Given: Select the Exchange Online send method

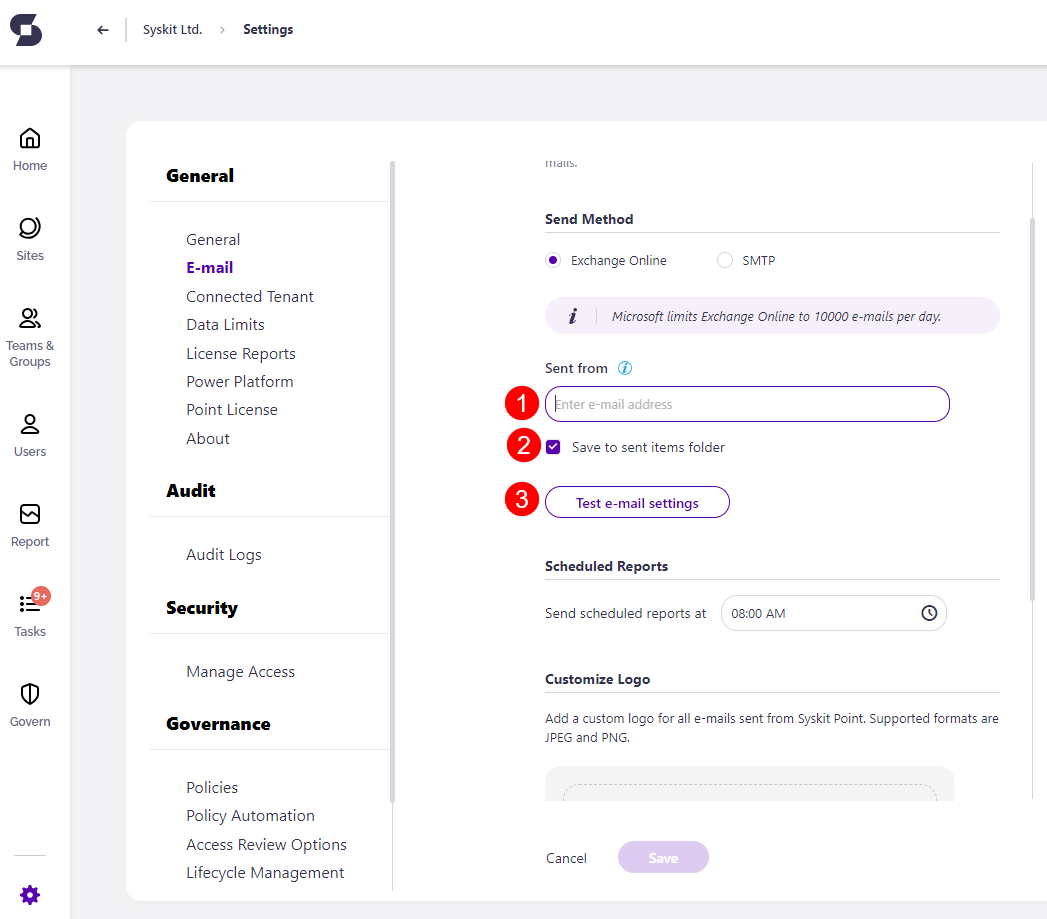Looking at the screenshot, I should tap(553, 259).
